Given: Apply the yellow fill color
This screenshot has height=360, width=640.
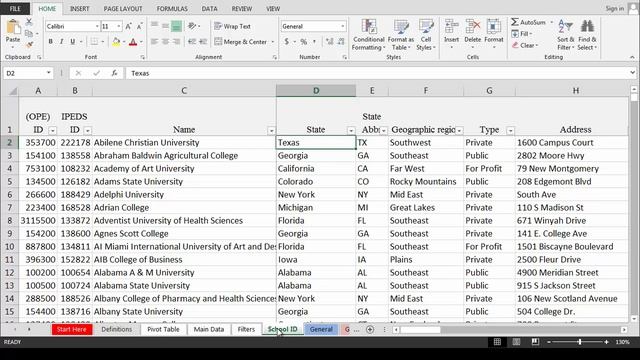Looking at the screenshot, I should coord(116,42).
